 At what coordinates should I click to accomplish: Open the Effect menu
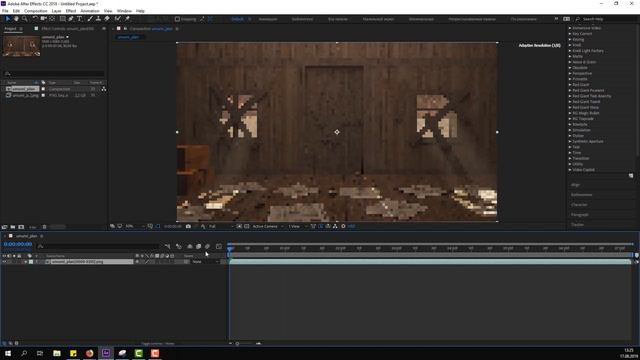71,11
